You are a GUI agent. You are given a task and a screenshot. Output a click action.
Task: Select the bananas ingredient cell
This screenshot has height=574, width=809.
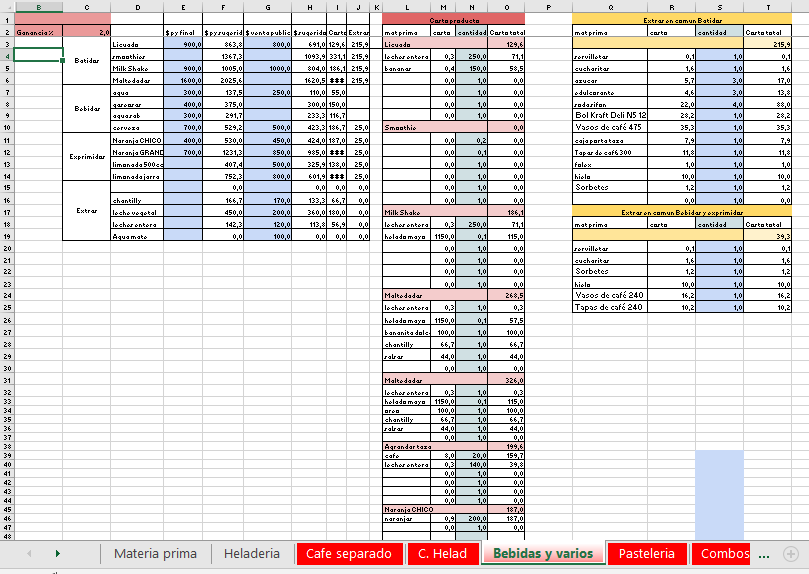407,68
